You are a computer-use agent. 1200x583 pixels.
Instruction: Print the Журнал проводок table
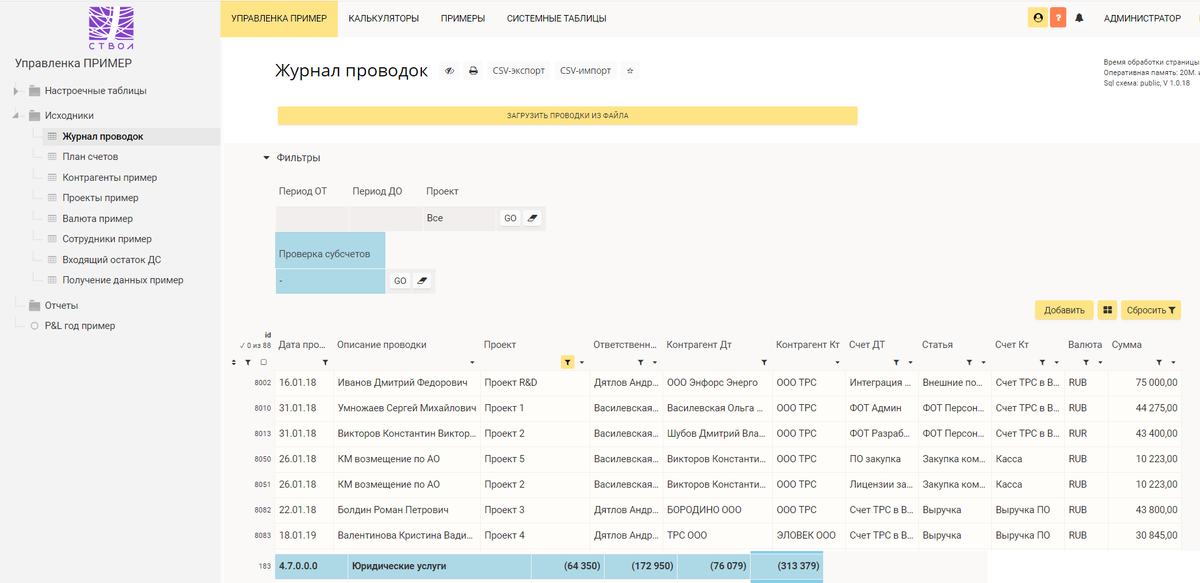click(x=473, y=71)
